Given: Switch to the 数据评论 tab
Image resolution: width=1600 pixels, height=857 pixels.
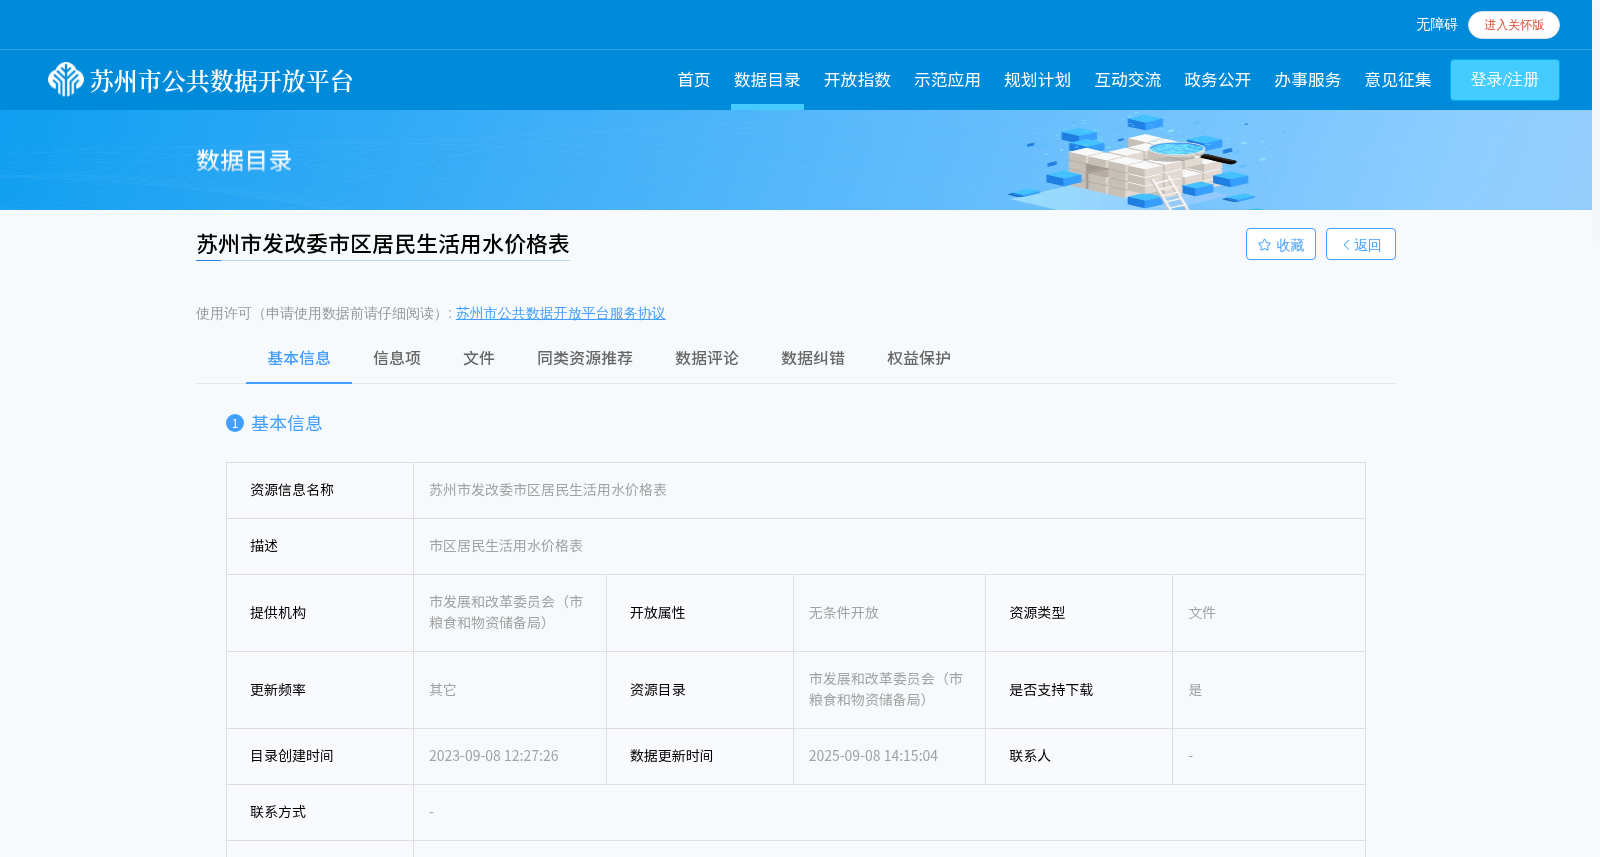Looking at the screenshot, I should pos(707,358).
